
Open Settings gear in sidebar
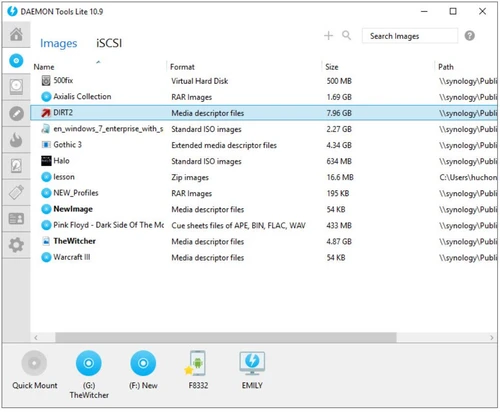click(x=16, y=245)
